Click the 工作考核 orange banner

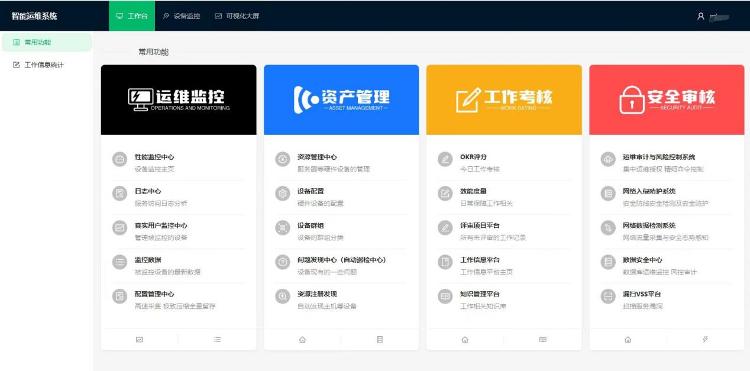tap(504, 100)
